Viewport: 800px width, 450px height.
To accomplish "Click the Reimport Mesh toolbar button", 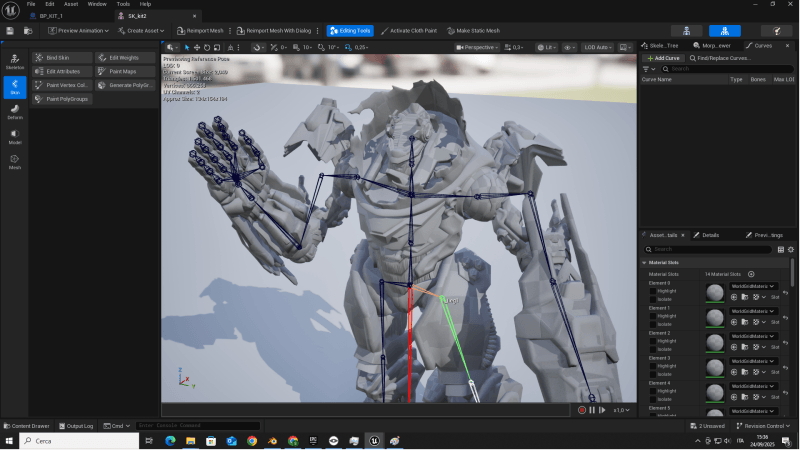I will [x=204, y=31].
